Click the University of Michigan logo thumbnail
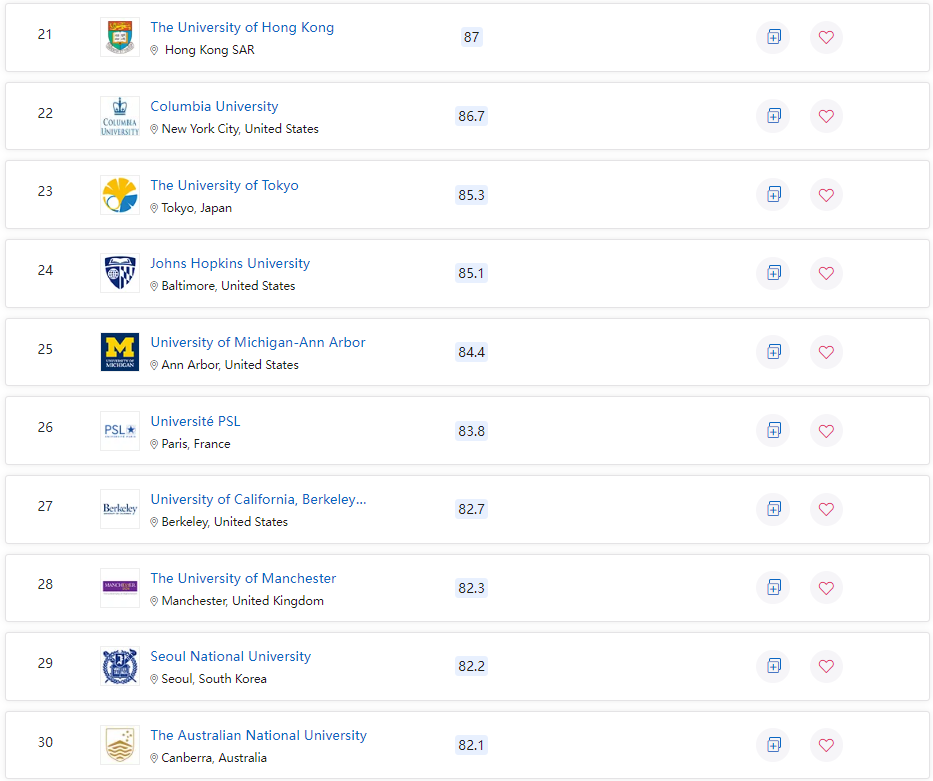Viewport: 933px width, 781px height. click(120, 352)
